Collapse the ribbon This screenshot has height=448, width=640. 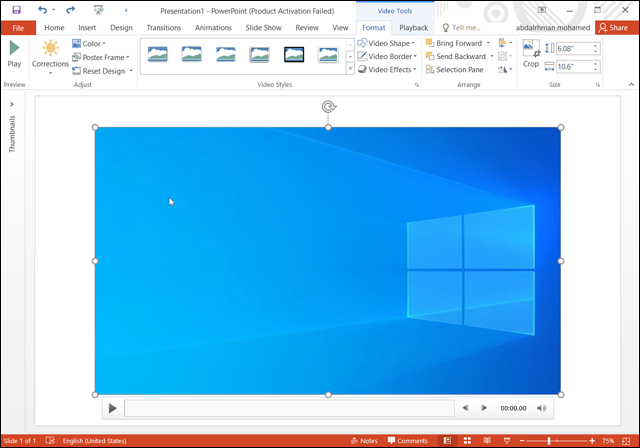pos(631,84)
